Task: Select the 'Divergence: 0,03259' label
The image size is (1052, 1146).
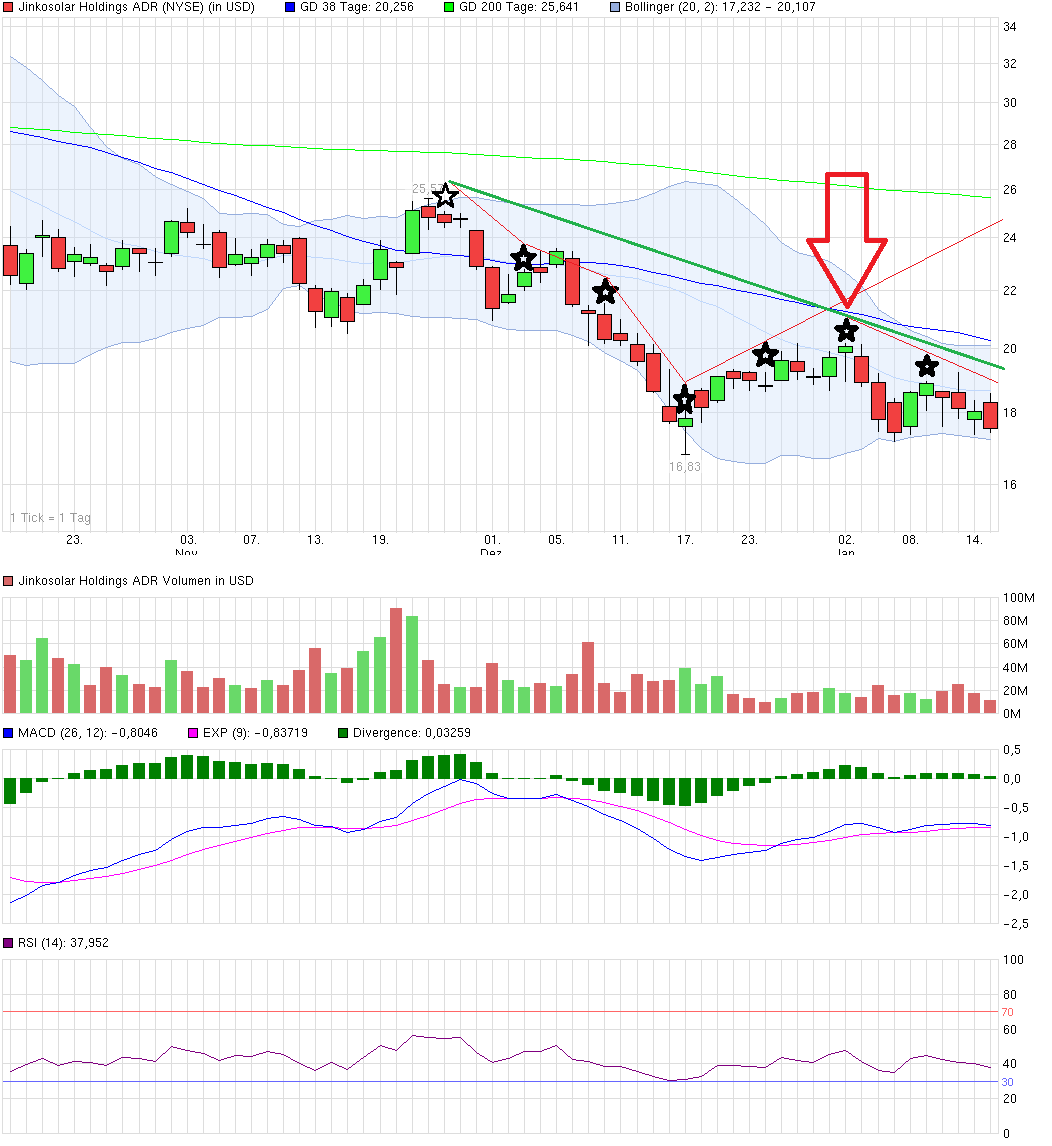Action: pos(412,733)
